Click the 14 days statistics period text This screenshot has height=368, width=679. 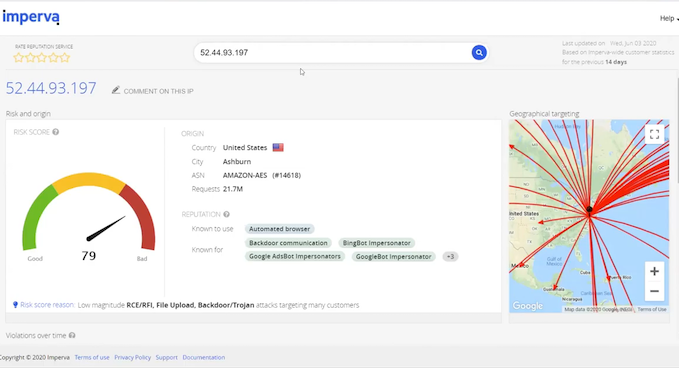(x=616, y=62)
